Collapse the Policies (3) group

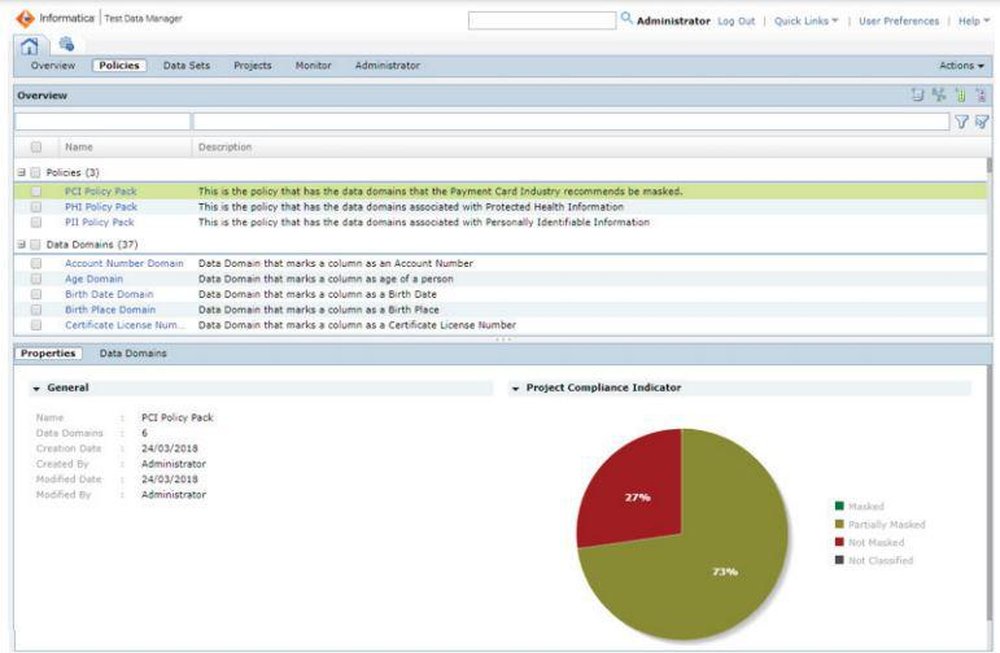pyautogui.click(x=21, y=172)
